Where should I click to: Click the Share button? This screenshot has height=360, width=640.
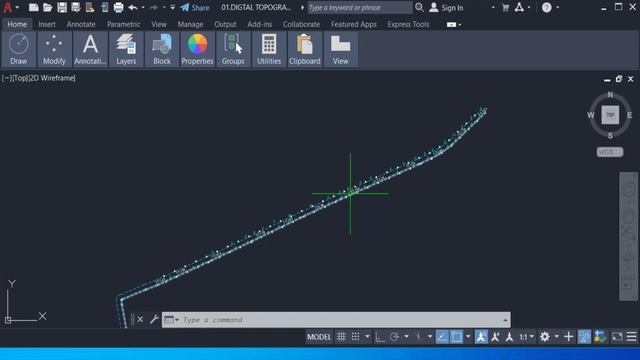(x=195, y=7)
